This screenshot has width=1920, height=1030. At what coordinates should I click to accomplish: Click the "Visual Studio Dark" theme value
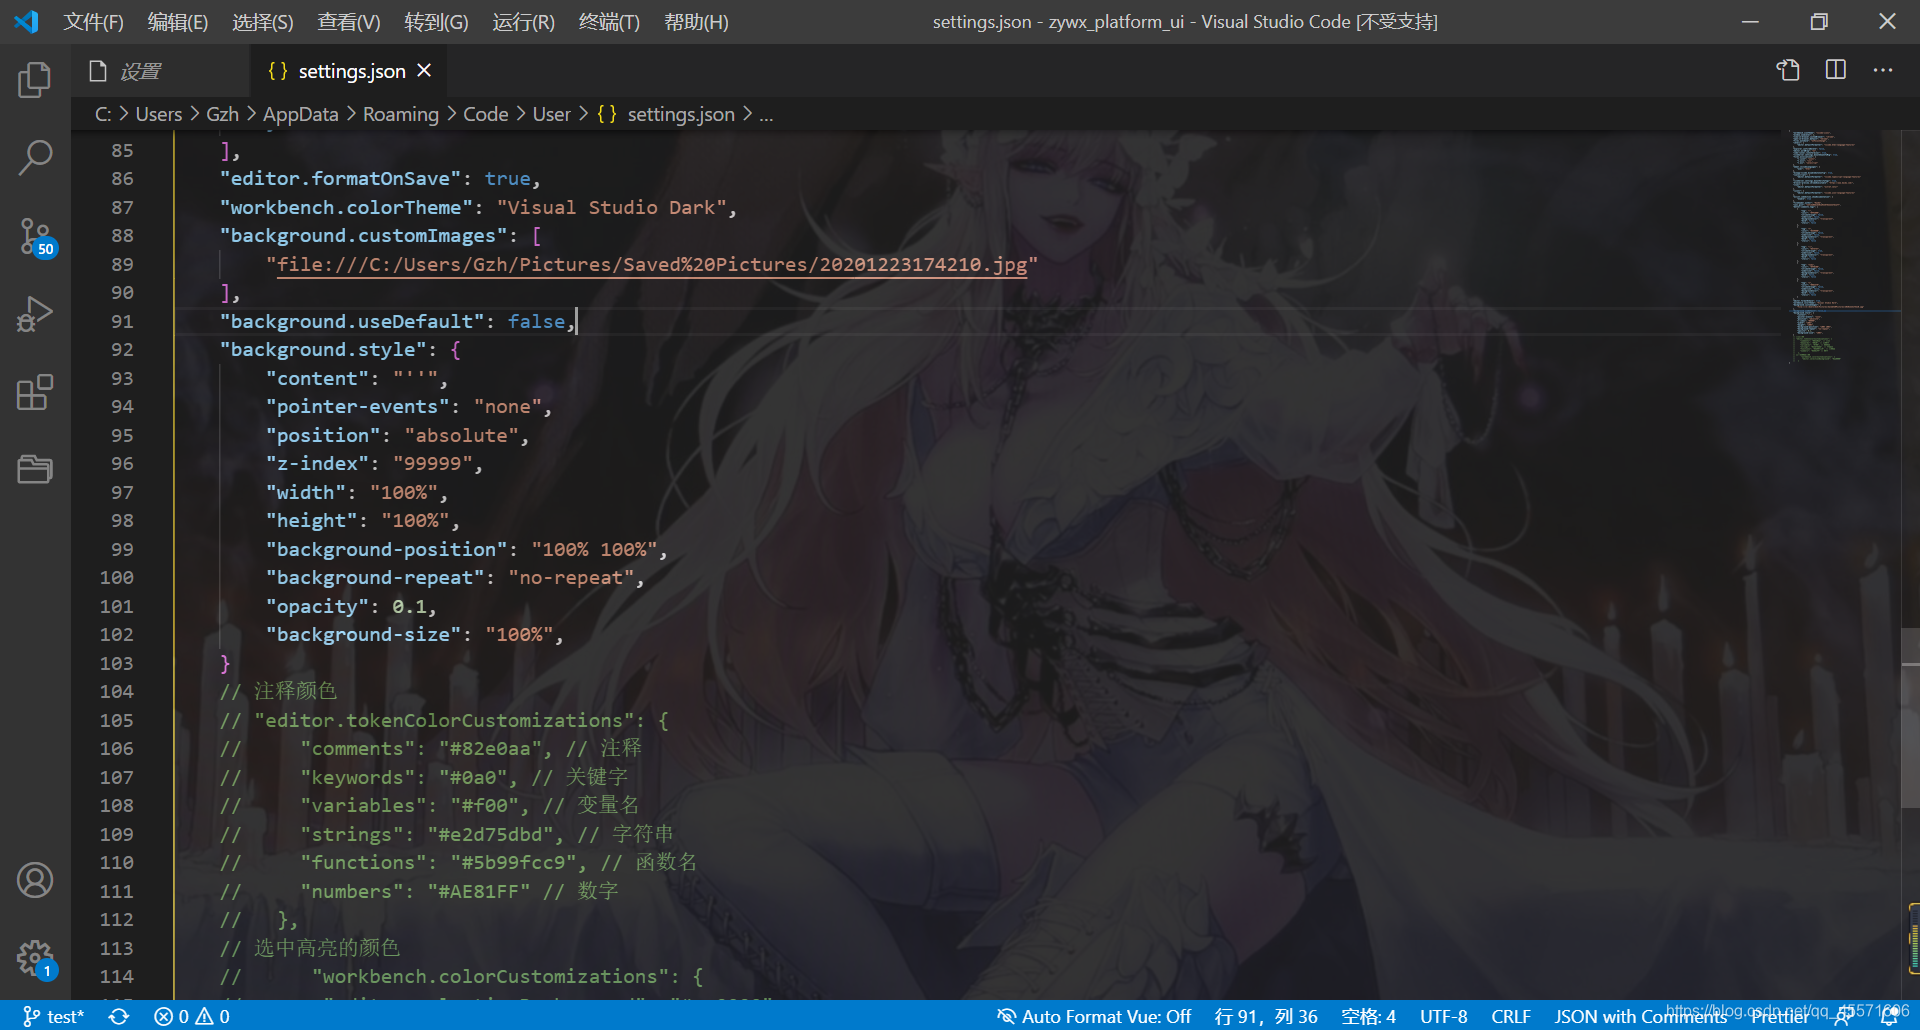[612, 207]
